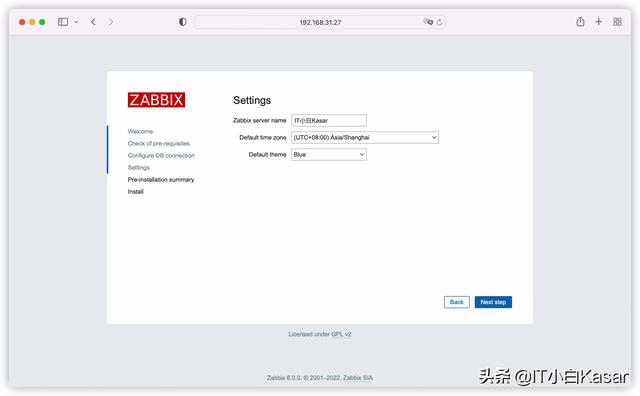Screen dimensions: 640x396
Task: Click the translate page icon
Action: pos(428,22)
